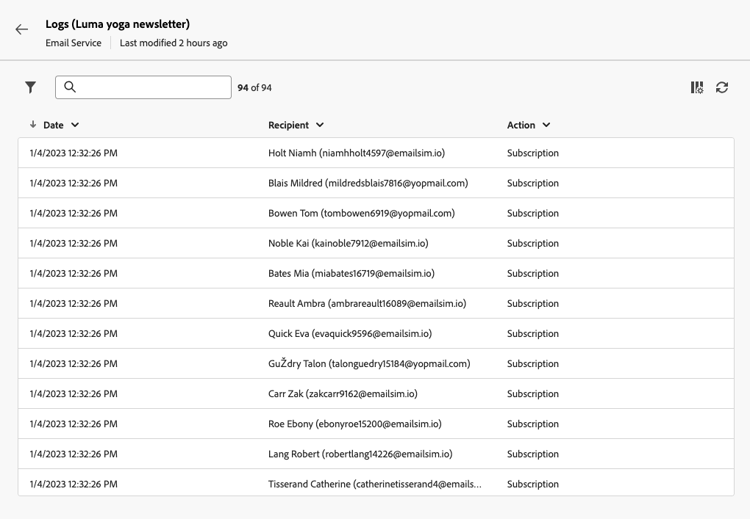The height and width of the screenshot is (519, 750).
Task: Open the filter funnel icon
Action: tap(31, 88)
